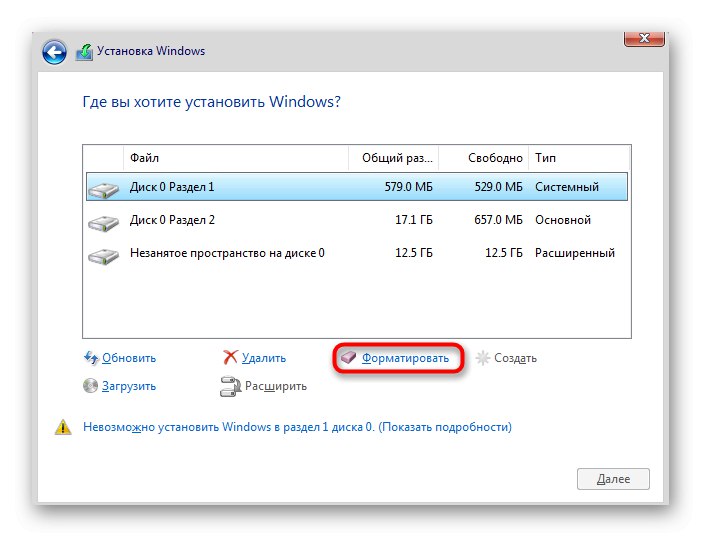Sort by the Файл column header

coord(236,158)
